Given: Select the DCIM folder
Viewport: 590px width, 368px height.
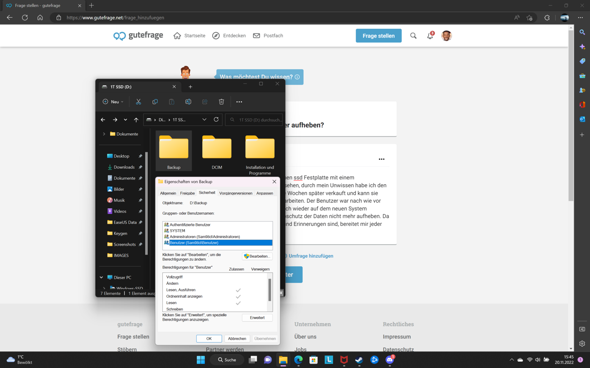Looking at the screenshot, I should (x=217, y=151).
